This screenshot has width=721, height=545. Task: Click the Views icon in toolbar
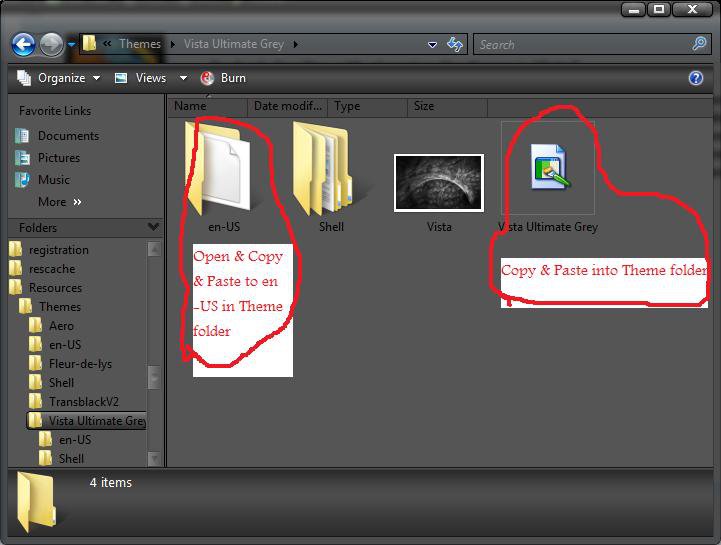click(121, 78)
